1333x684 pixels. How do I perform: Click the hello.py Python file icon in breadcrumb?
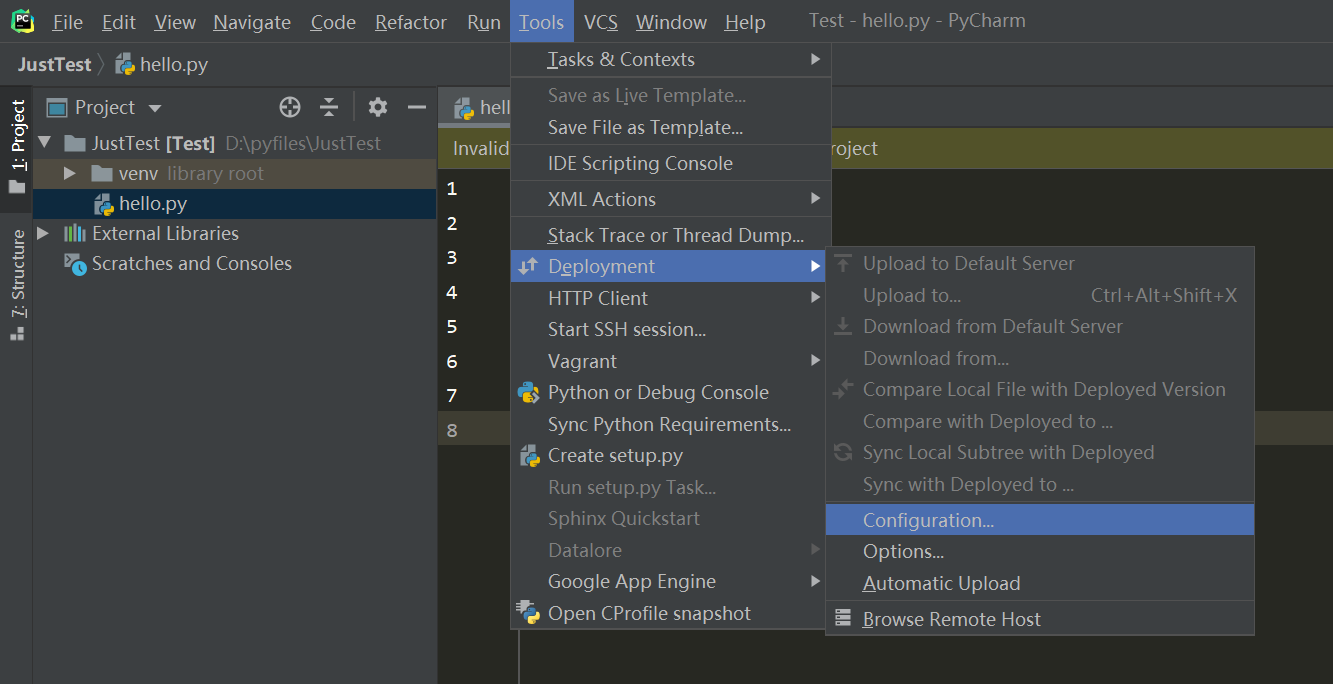click(125, 65)
